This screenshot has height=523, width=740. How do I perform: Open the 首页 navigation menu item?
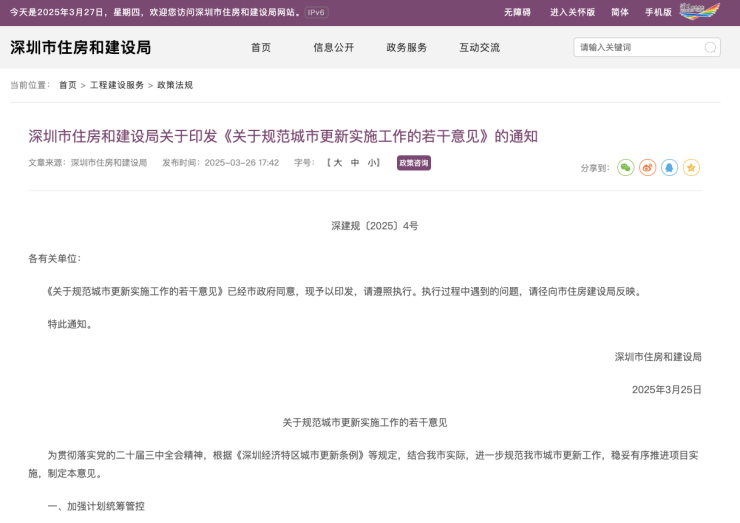[x=261, y=47]
